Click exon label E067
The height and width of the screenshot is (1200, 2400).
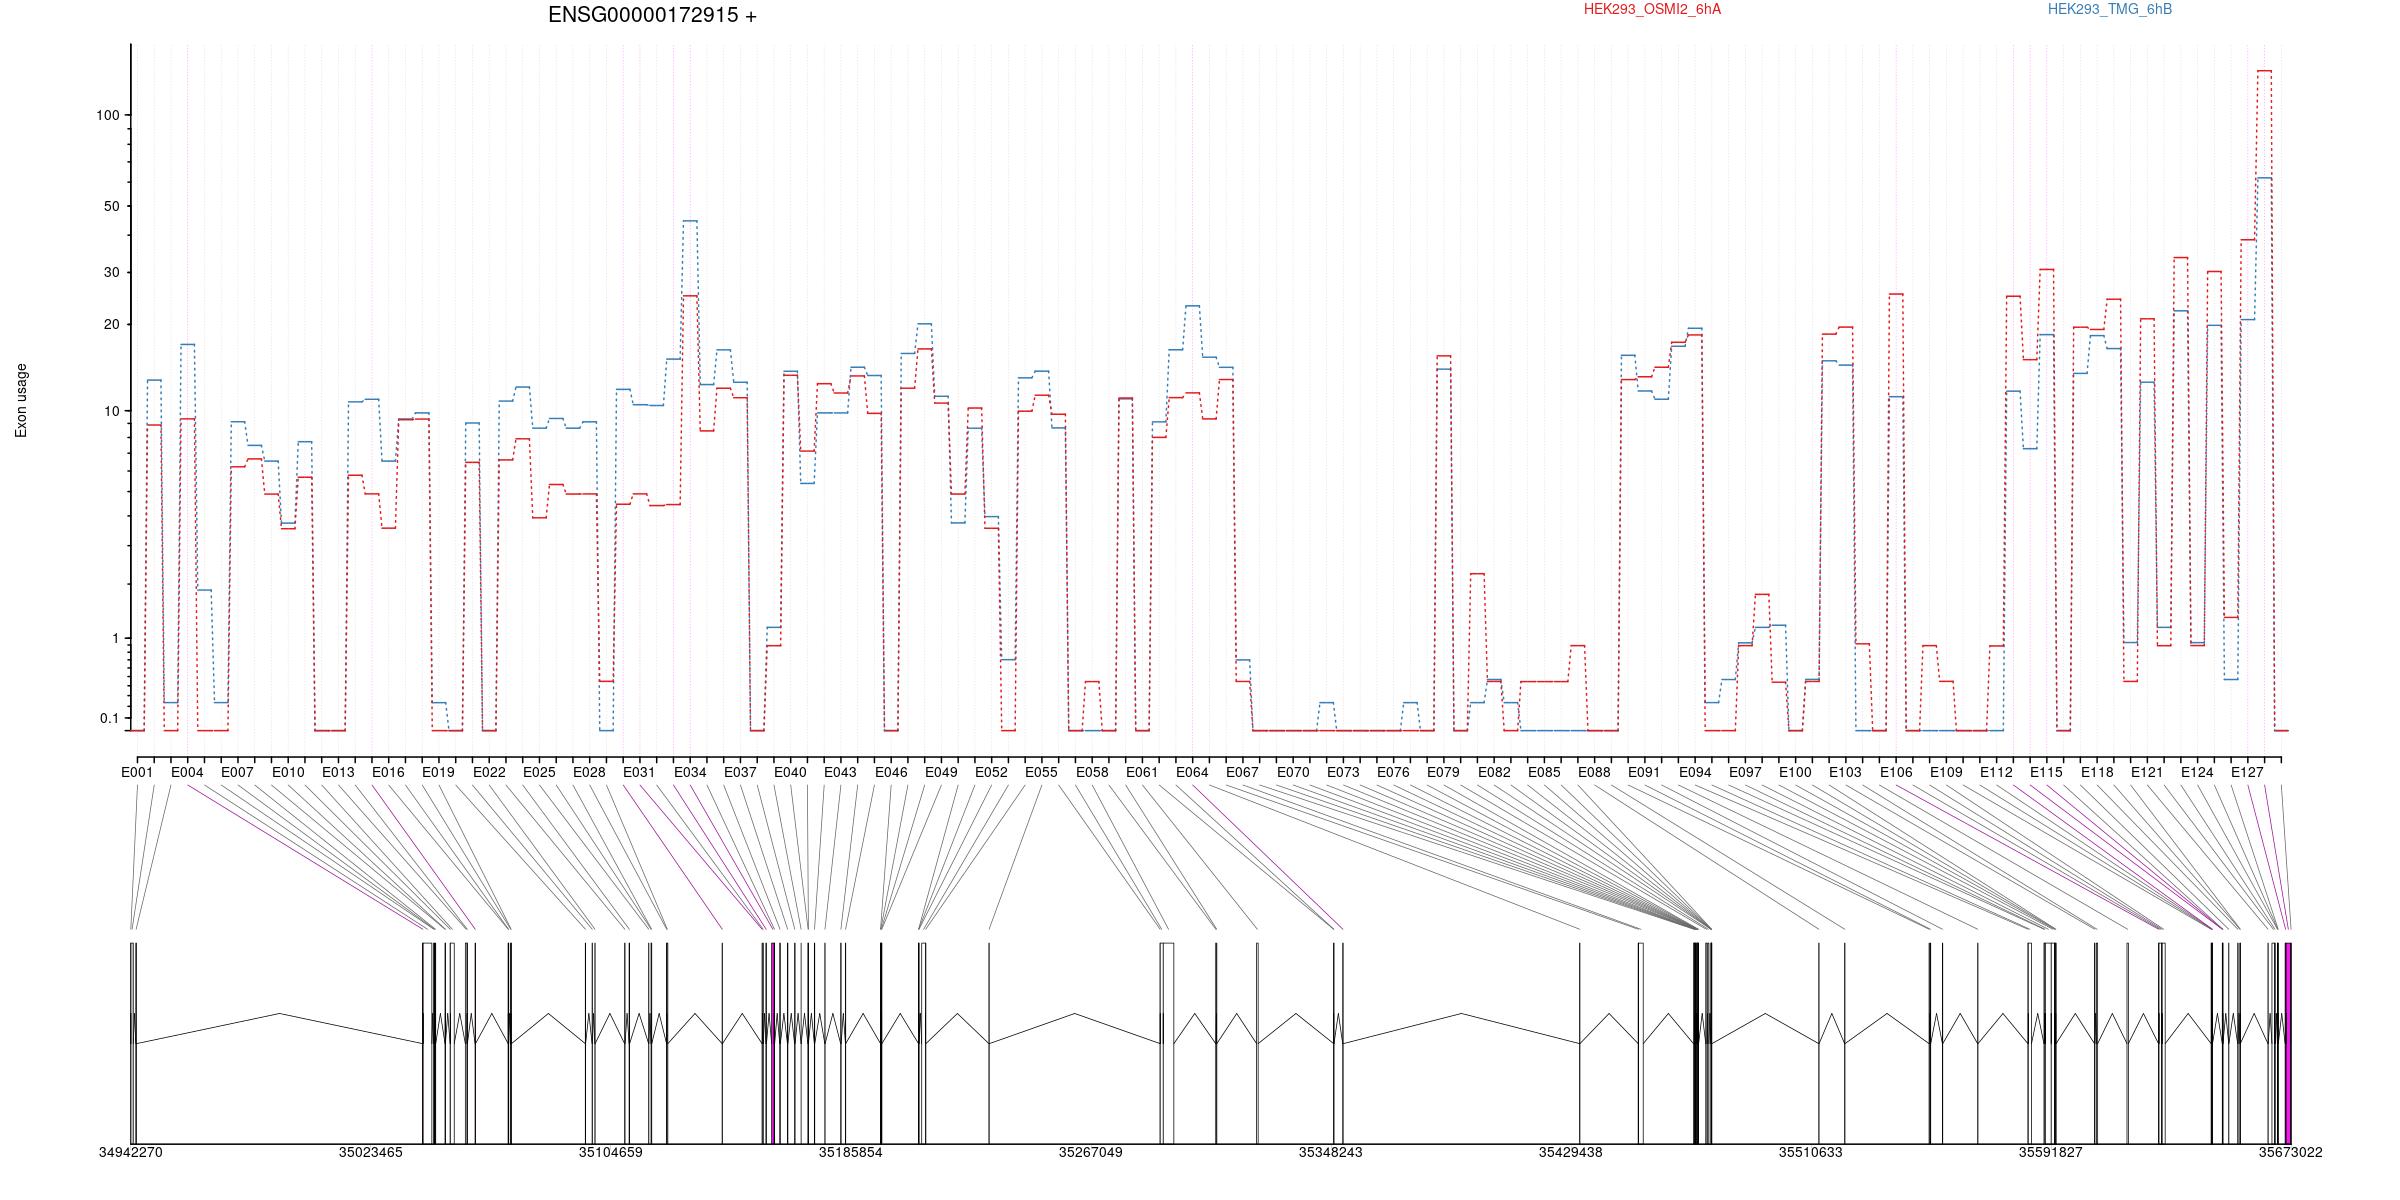click(x=1242, y=772)
